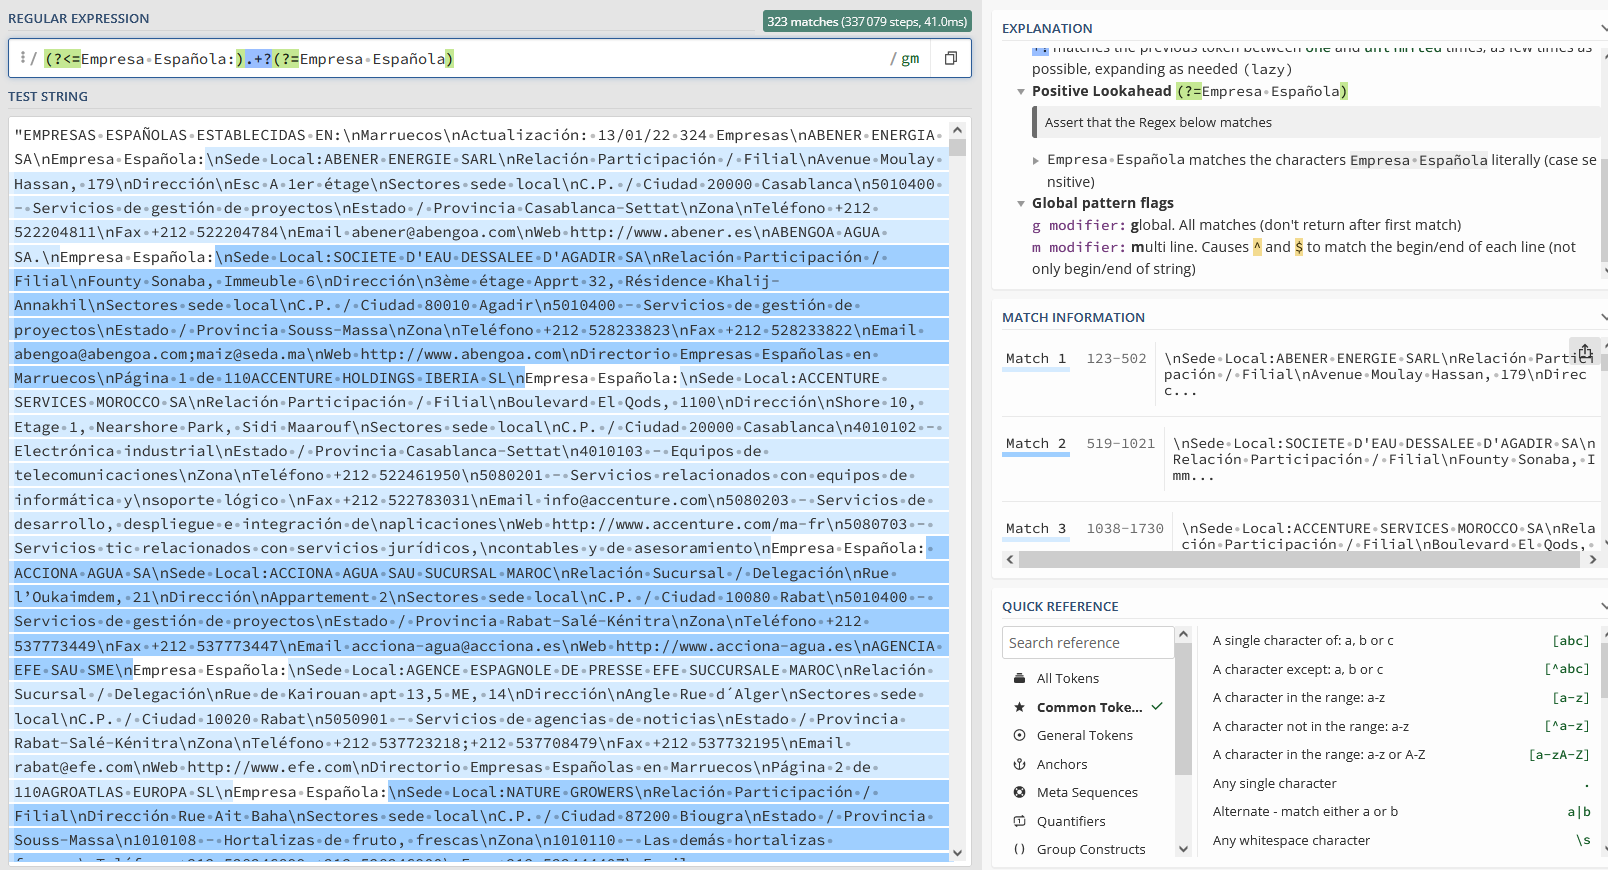Click quick reference category scroll up arrow
Viewport: 1608px width, 870px height.
1183,635
